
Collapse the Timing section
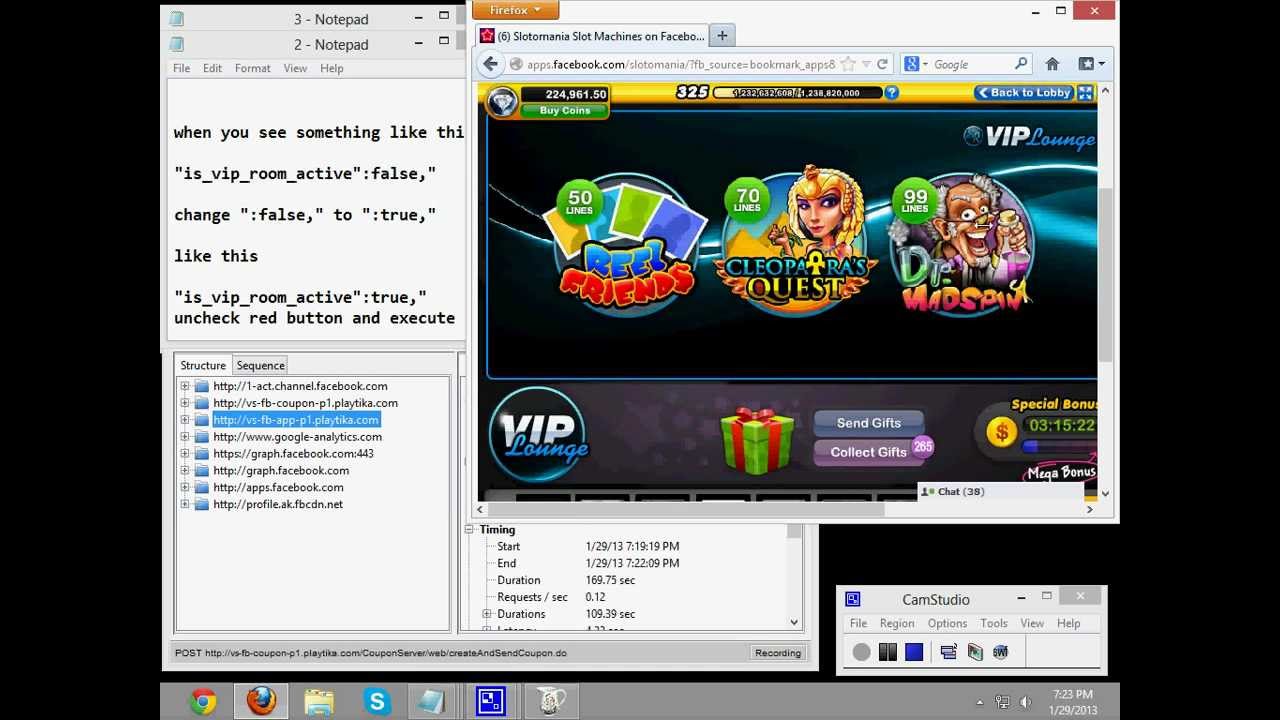coord(469,530)
